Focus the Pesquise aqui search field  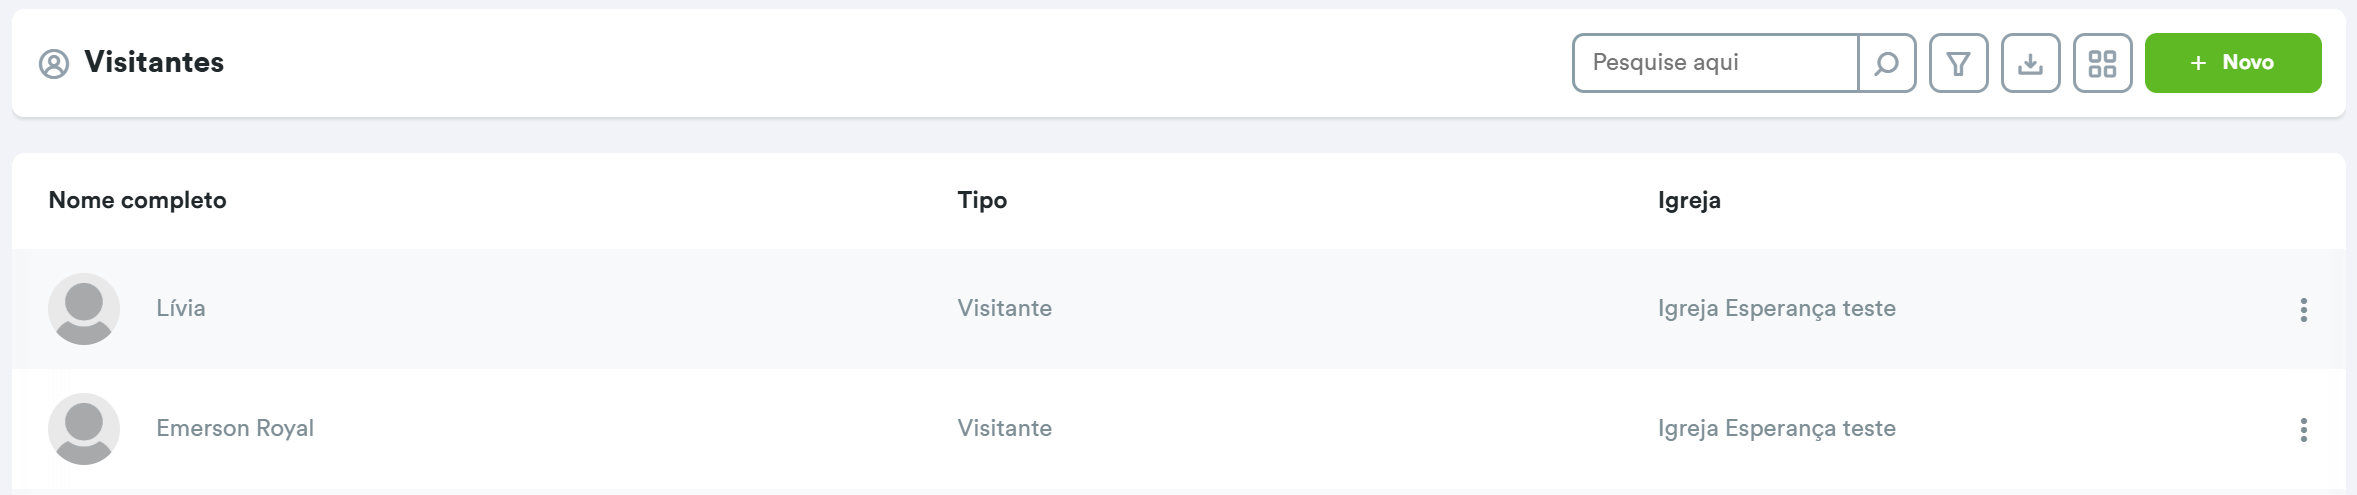tap(1714, 63)
